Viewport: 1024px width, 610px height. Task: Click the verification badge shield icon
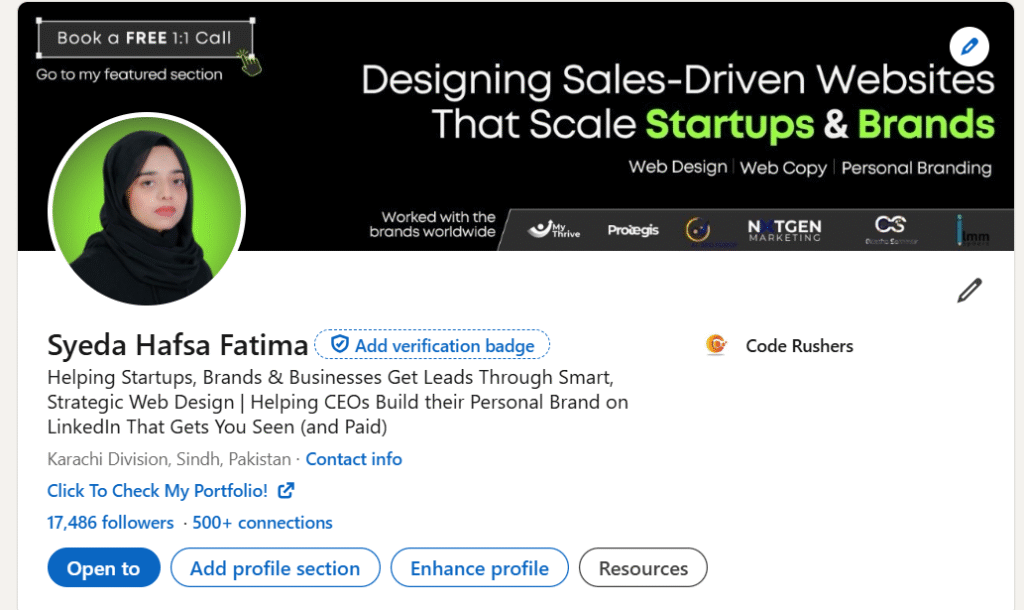340,344
